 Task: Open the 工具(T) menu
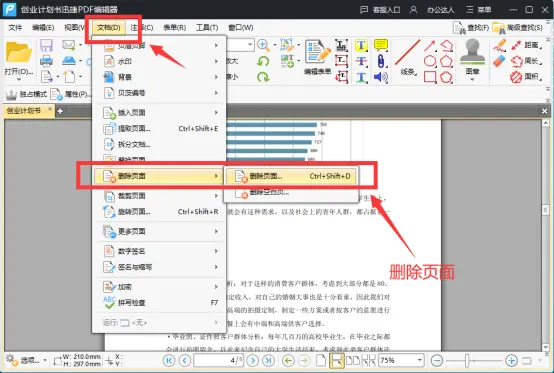click(207, 27)
